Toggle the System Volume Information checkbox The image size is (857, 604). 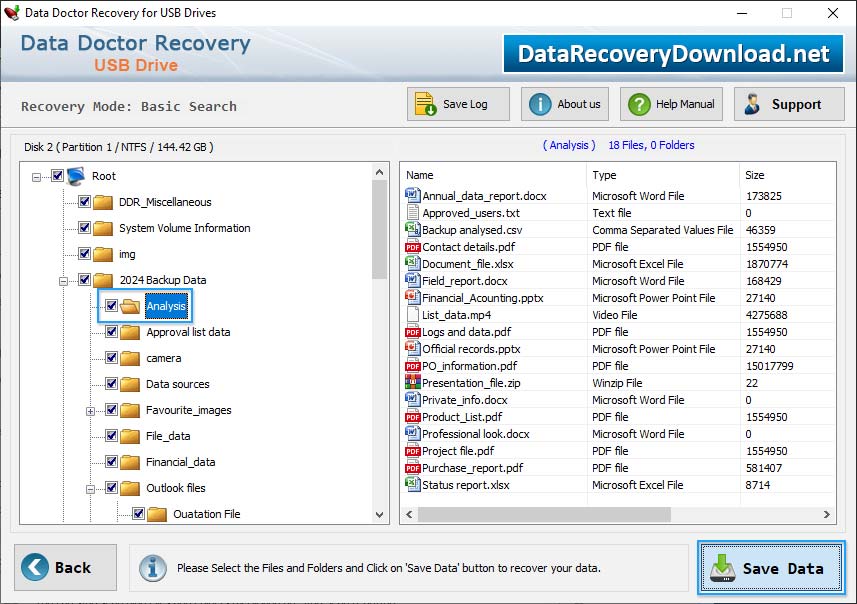(84, 227)
